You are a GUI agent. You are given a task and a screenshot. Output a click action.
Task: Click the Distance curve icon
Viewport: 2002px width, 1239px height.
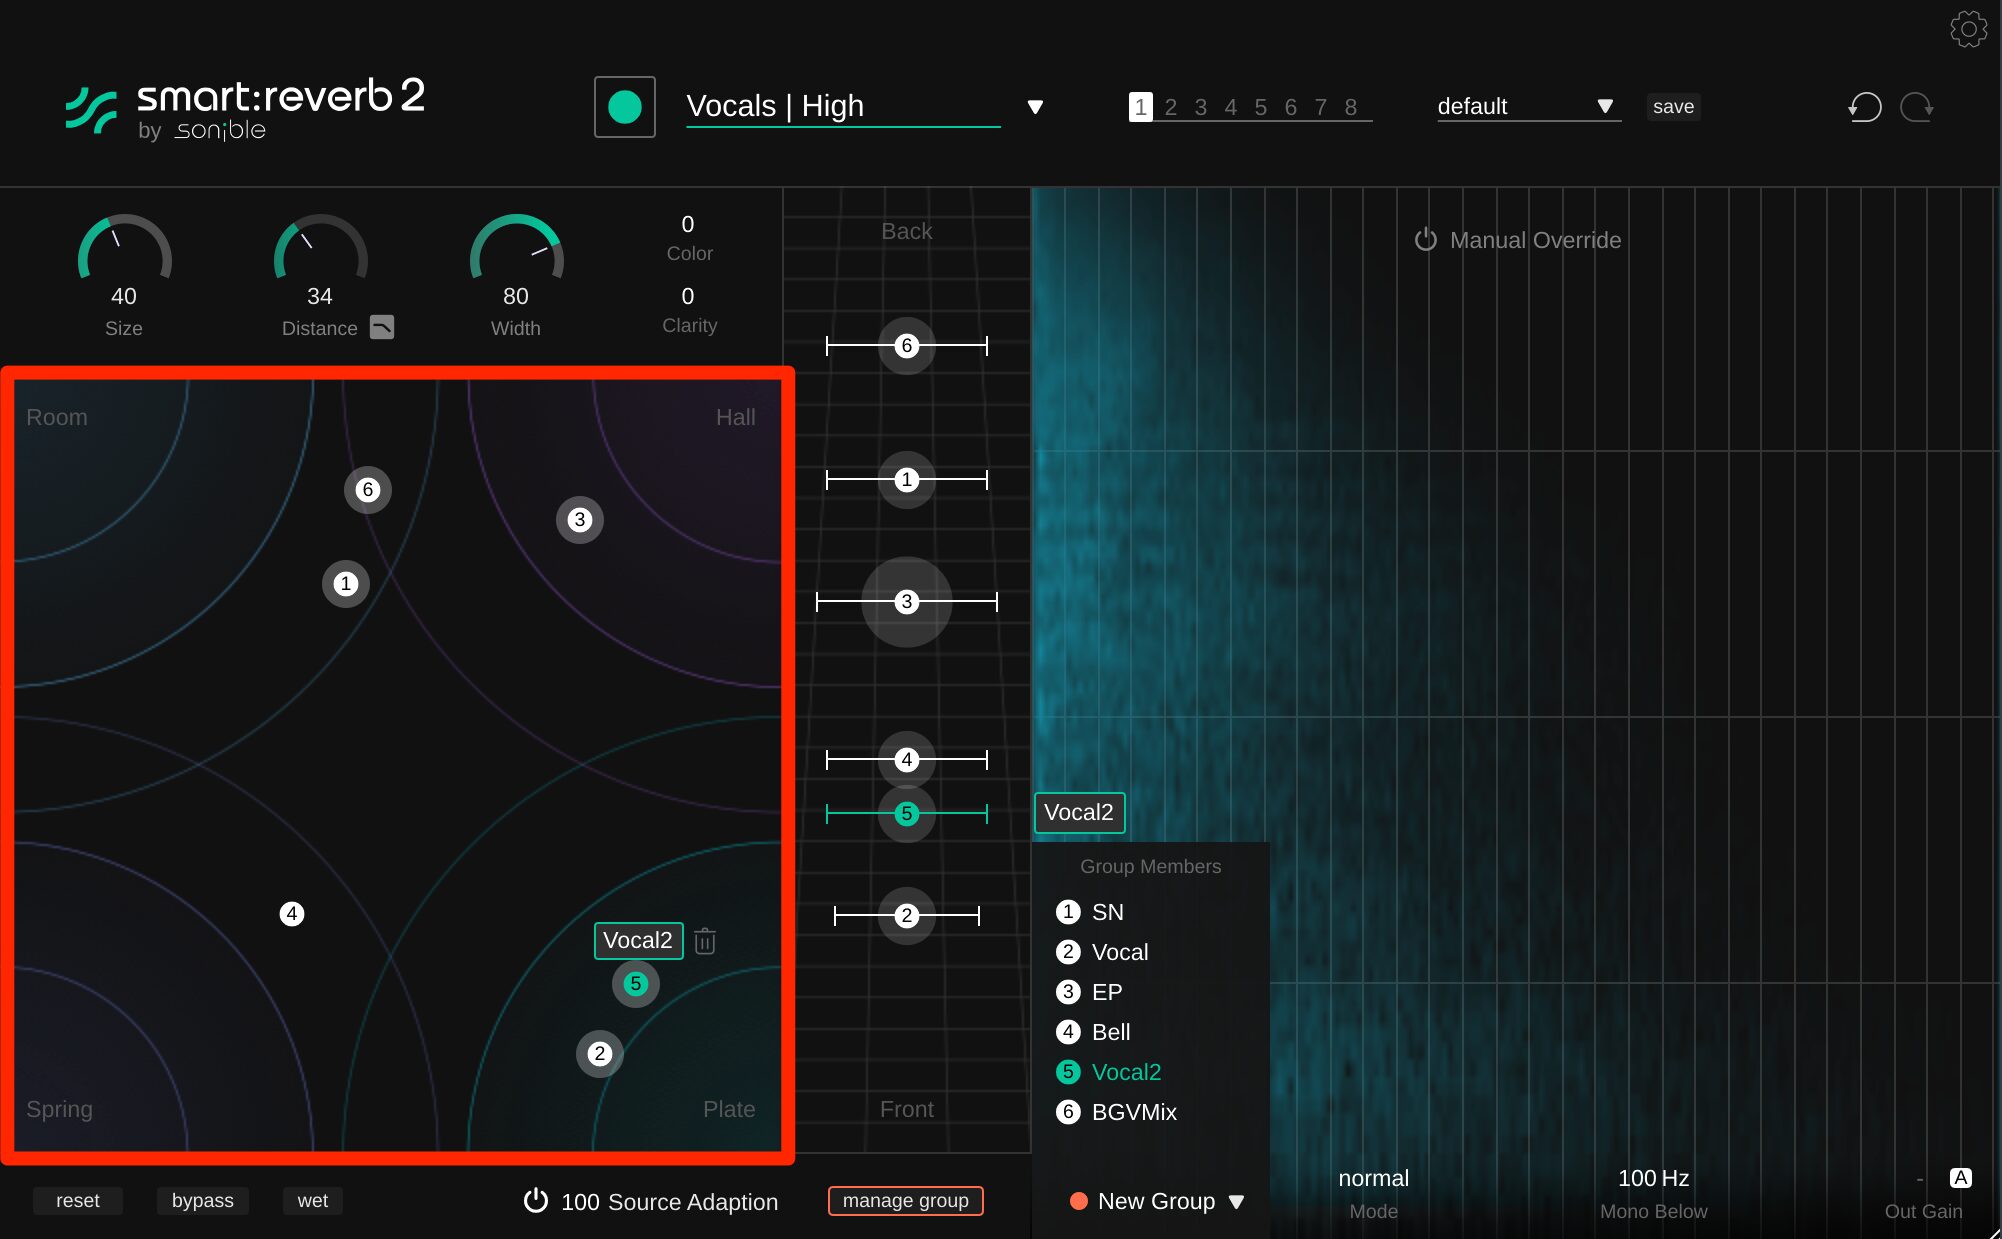point(382,327)
